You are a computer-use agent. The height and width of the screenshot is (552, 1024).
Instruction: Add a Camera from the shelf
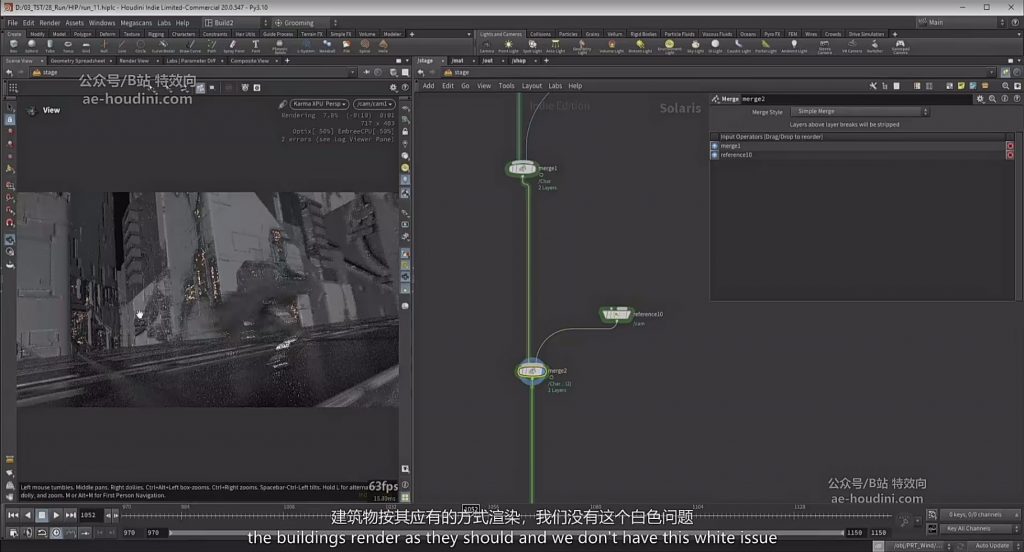(487, 46)
